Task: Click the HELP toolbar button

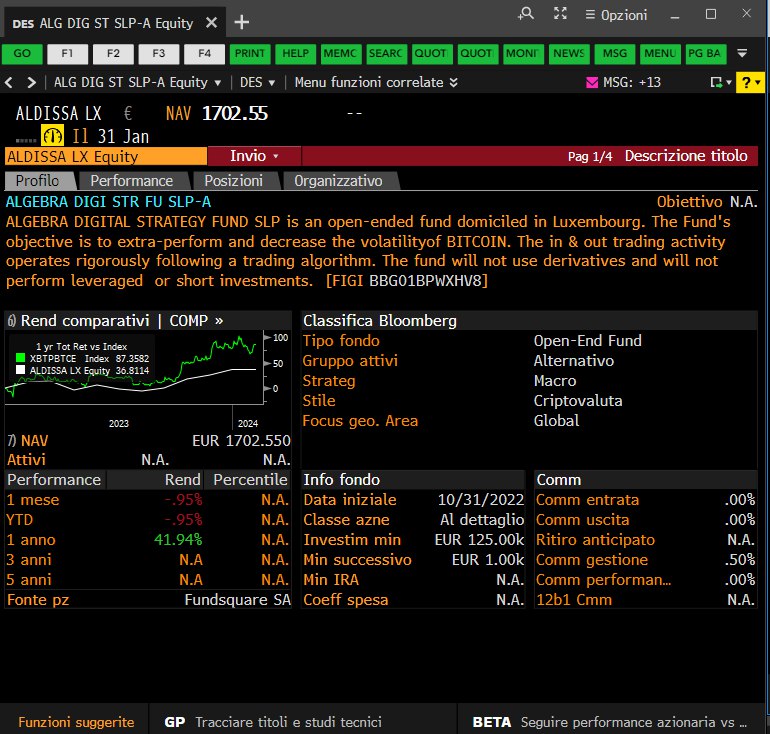Action: point(295,54)
